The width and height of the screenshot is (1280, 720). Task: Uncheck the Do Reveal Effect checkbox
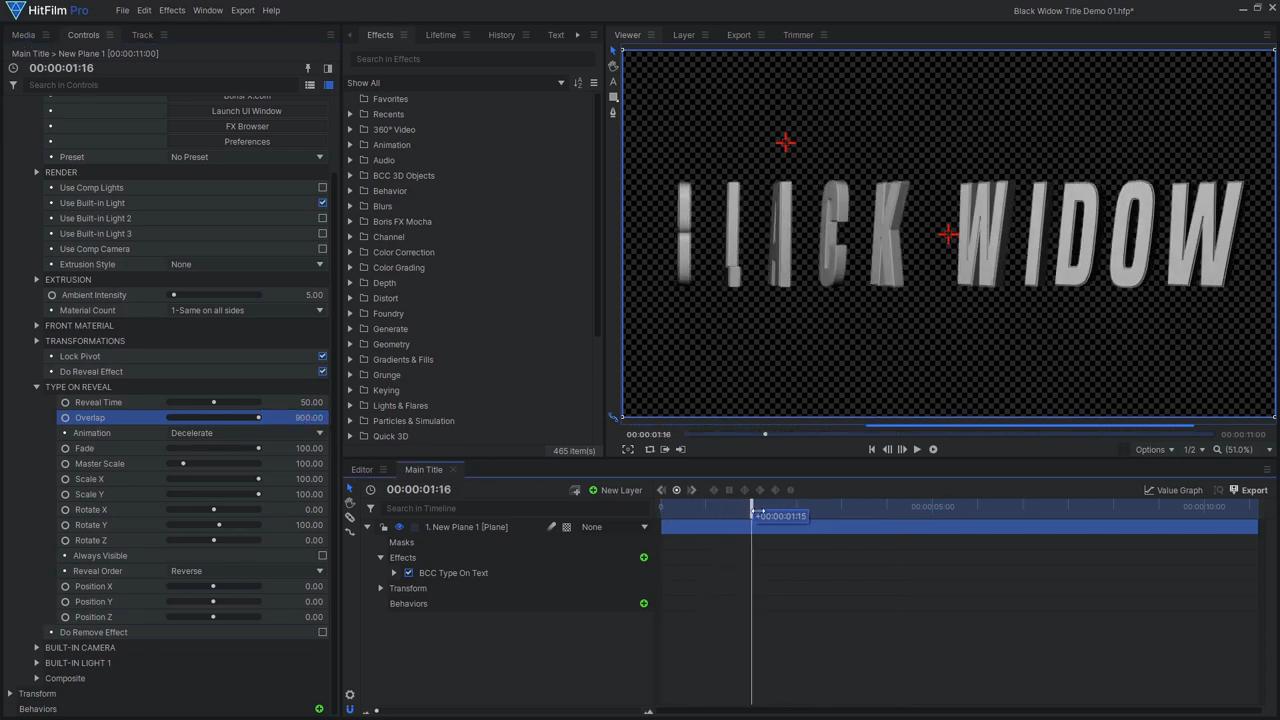coord(322,372)
